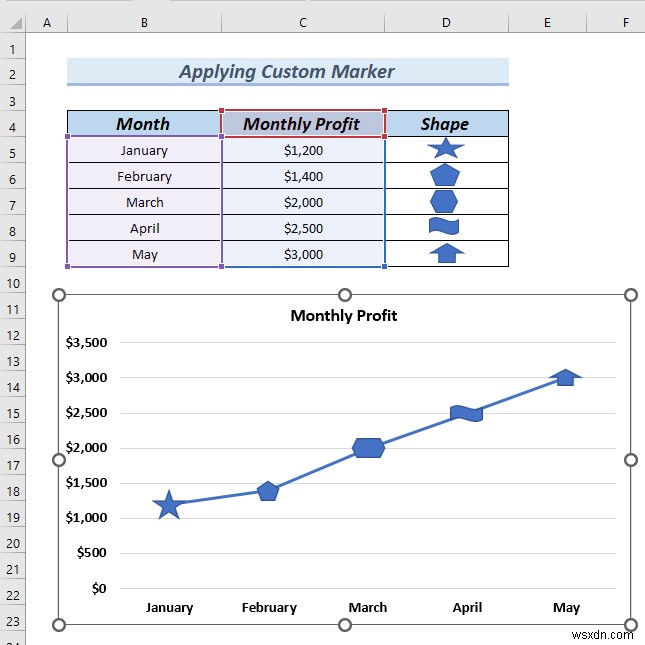Image resolution: width=645 pixels, height=645 pixels.
Task: Select the January cell in the table
Action: [144, 150]
